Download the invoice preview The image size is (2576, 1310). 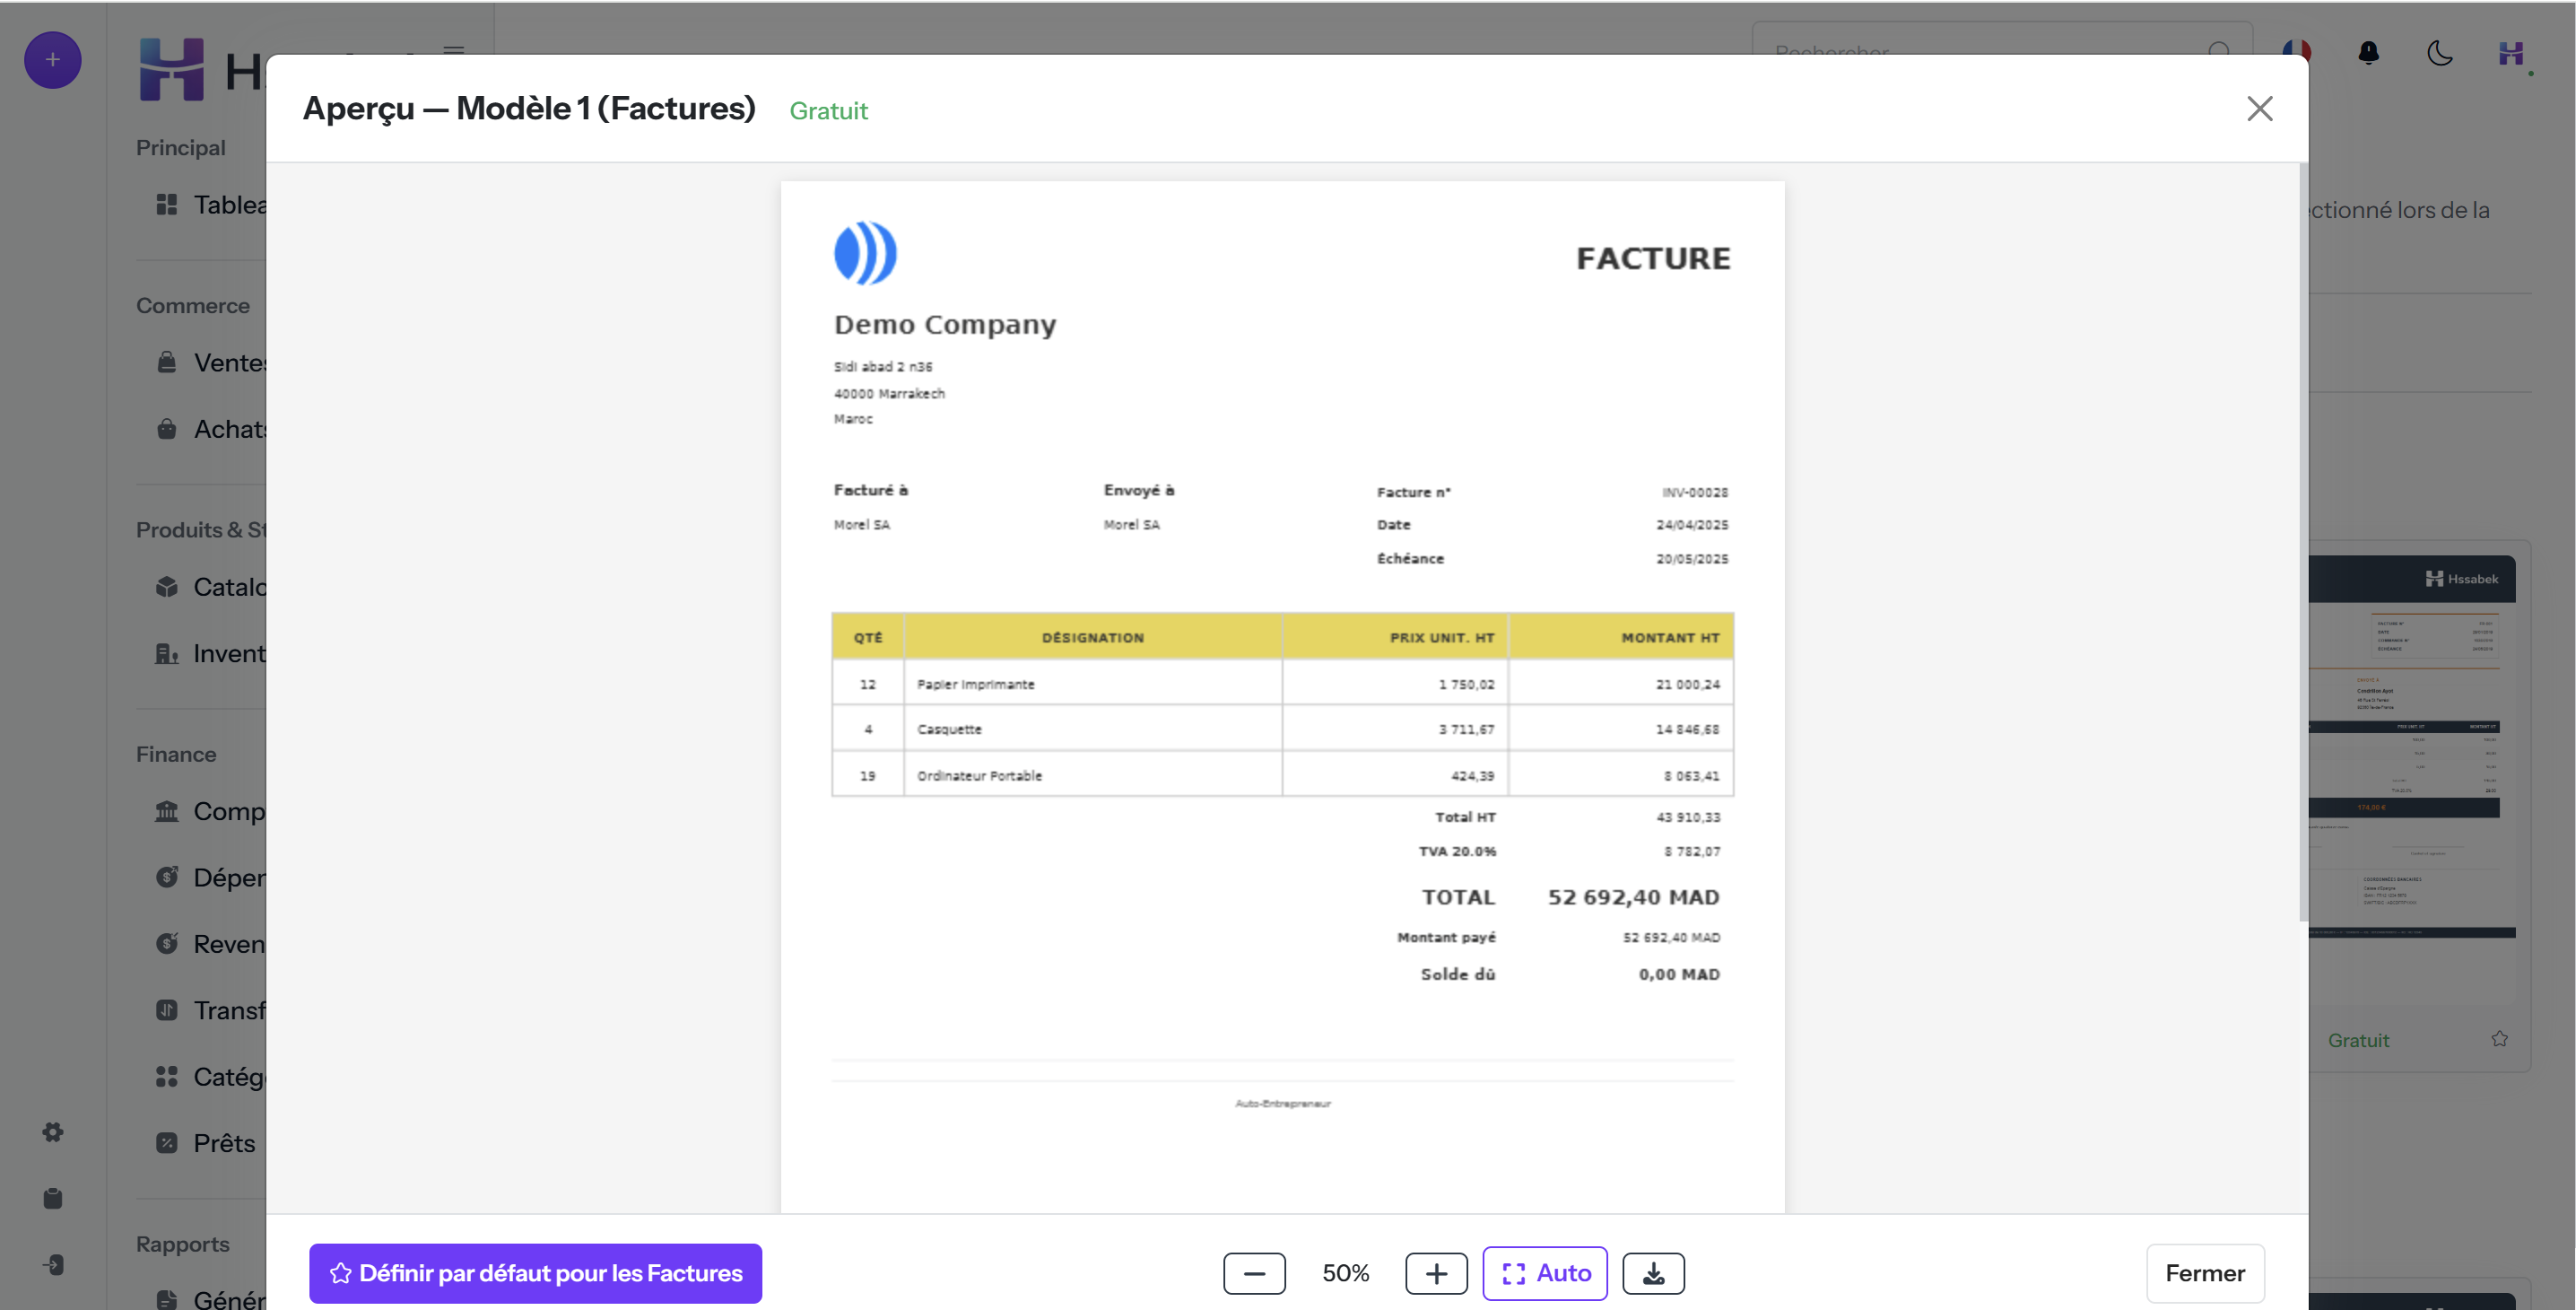click(x=1653, y=1273)
